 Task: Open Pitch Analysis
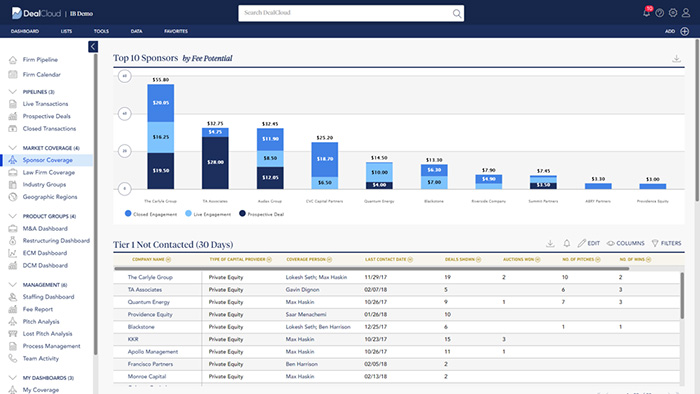[41, 322]
